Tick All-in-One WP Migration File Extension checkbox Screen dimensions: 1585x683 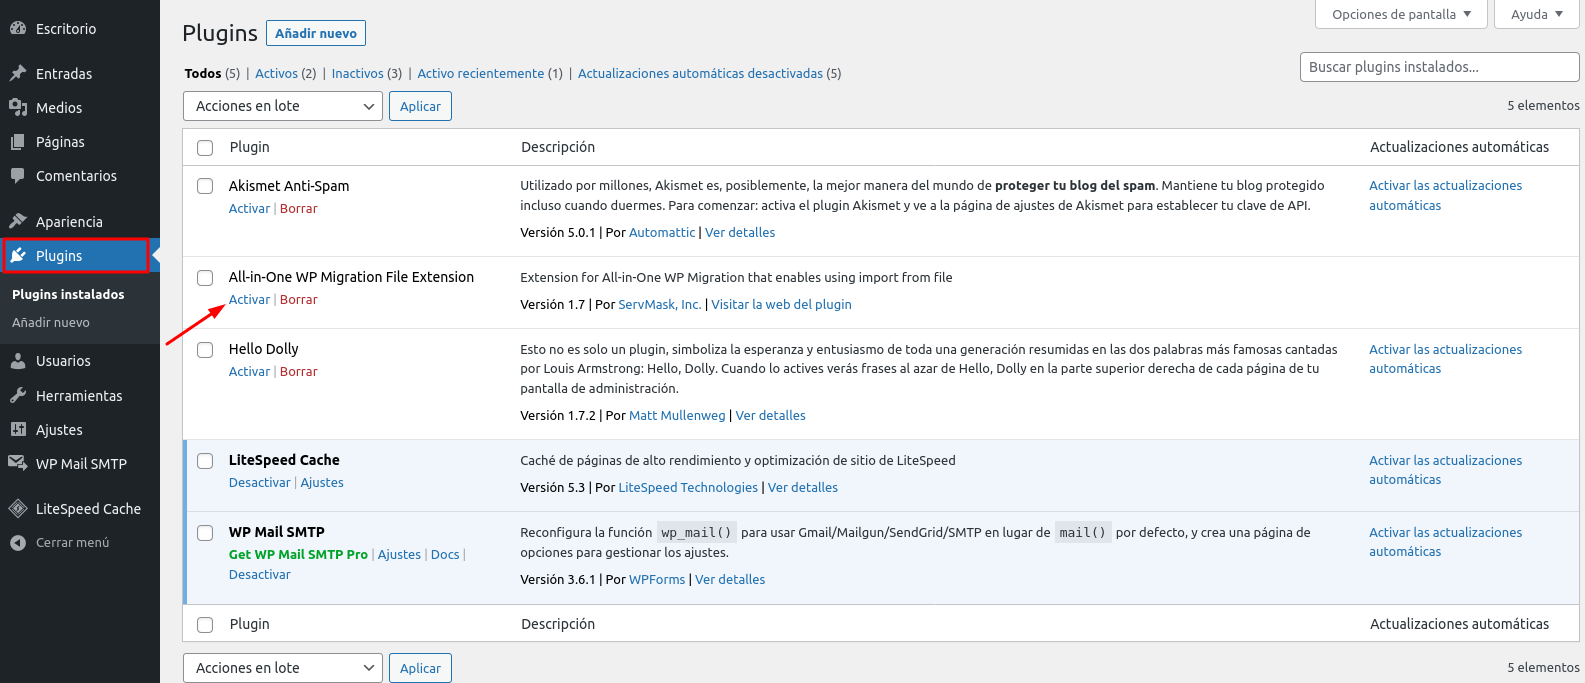click(x=205, y=277)
